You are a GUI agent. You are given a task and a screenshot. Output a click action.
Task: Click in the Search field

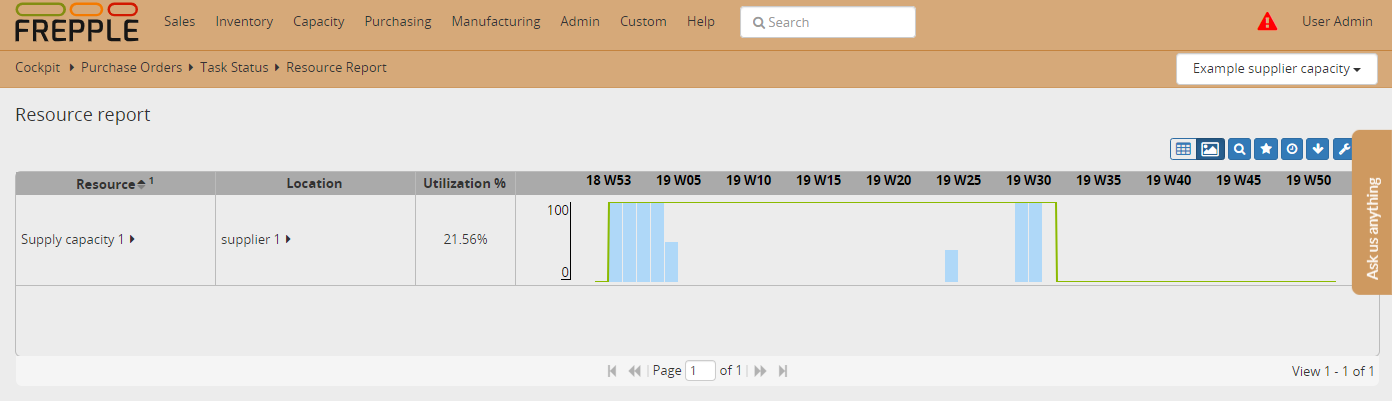tap(828, 22)
